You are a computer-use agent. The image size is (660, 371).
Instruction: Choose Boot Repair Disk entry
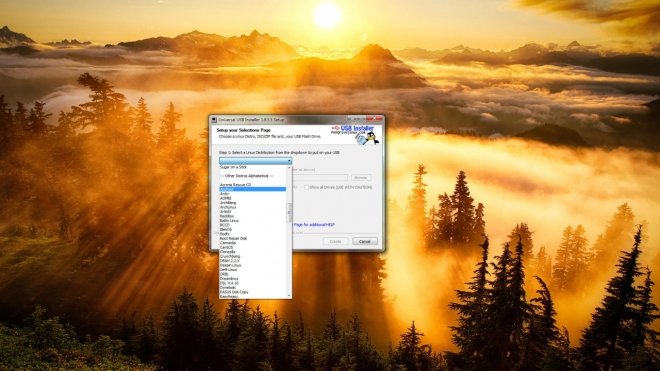click(233, 238)
